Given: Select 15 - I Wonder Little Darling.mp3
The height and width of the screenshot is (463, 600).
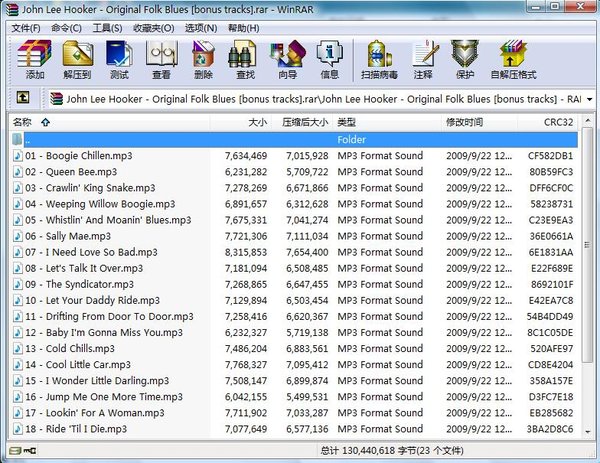Looking at the screenshot, I should 97,380.
